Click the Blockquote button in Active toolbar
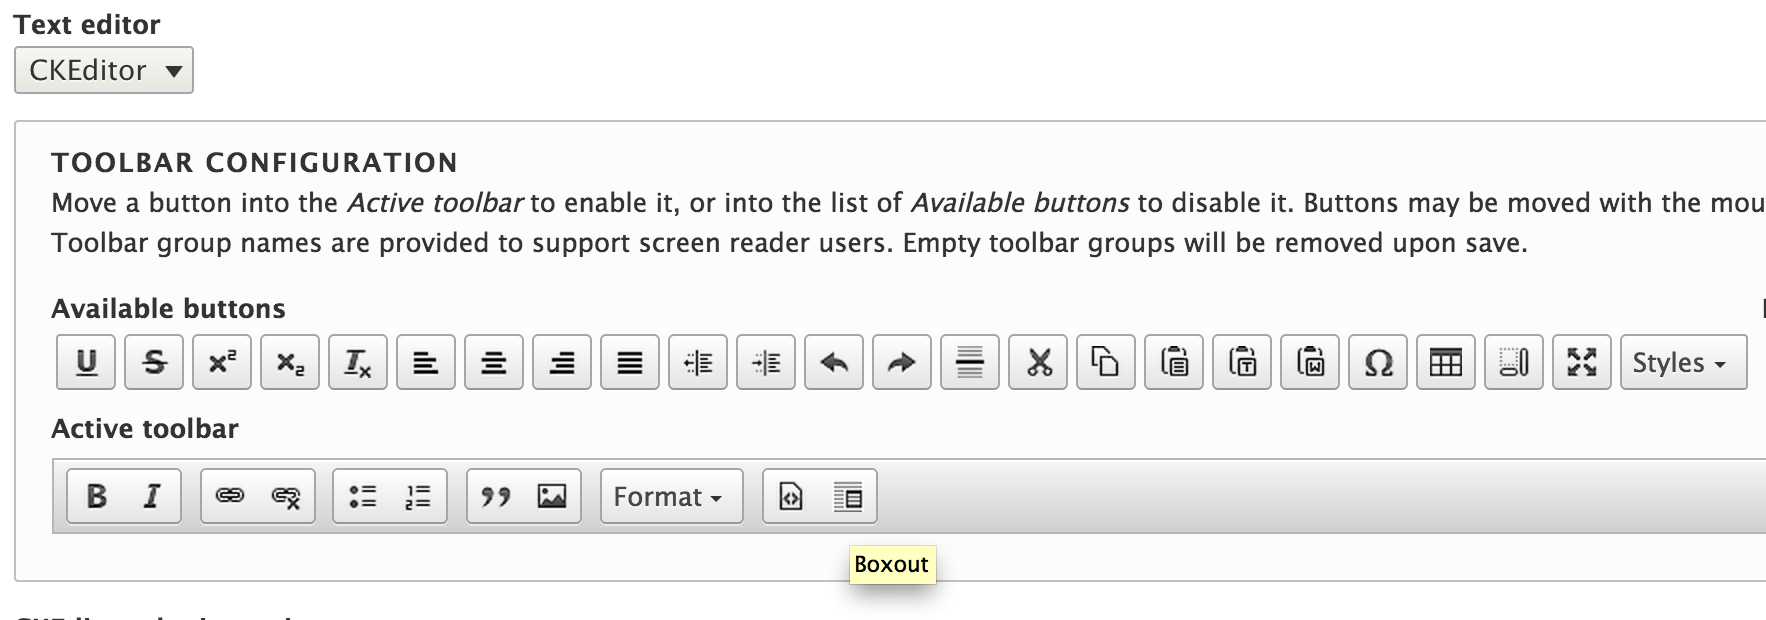The height and width of the screenshot is (620, 1766). click(x=496, y=496)
